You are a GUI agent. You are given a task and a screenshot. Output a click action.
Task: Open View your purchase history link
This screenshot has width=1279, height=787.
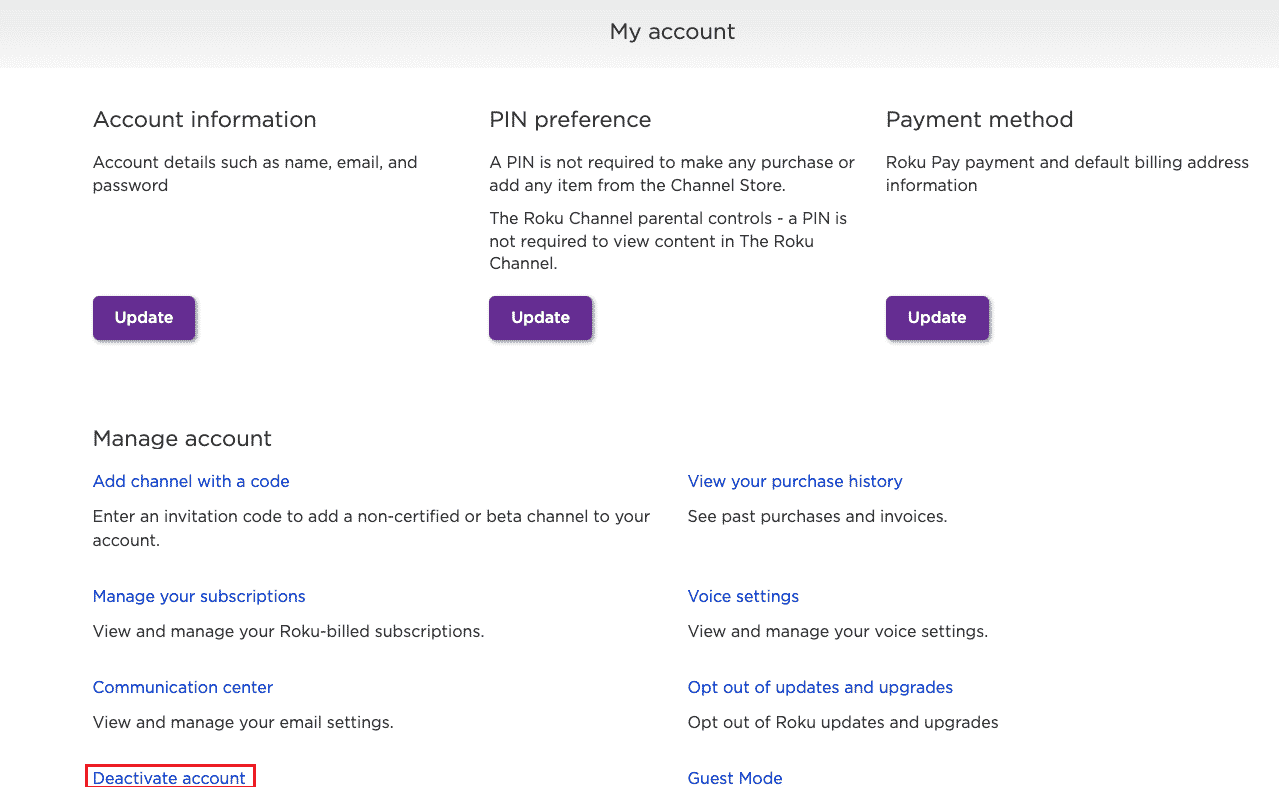[x=795, y=481]
